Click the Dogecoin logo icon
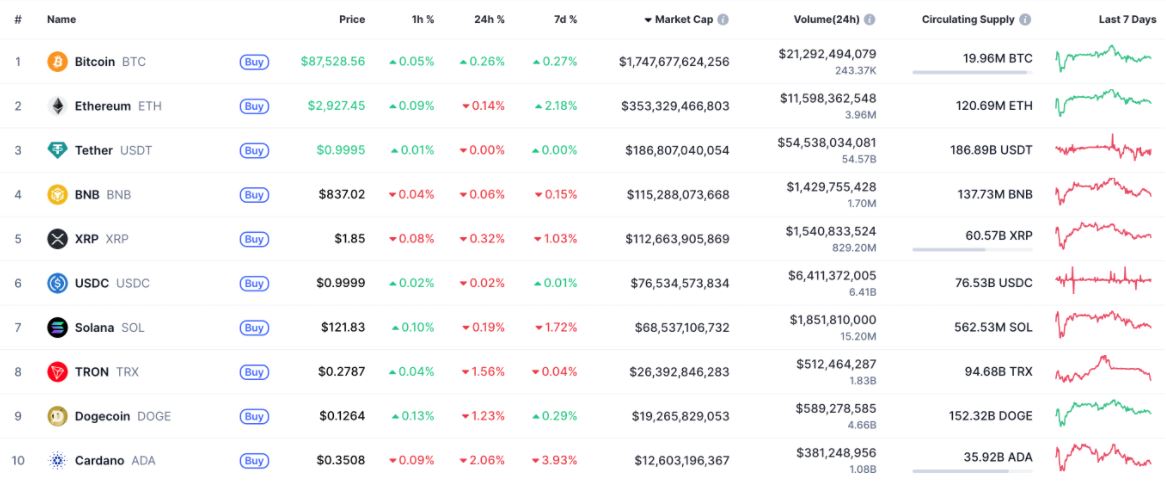 [58, 416]
